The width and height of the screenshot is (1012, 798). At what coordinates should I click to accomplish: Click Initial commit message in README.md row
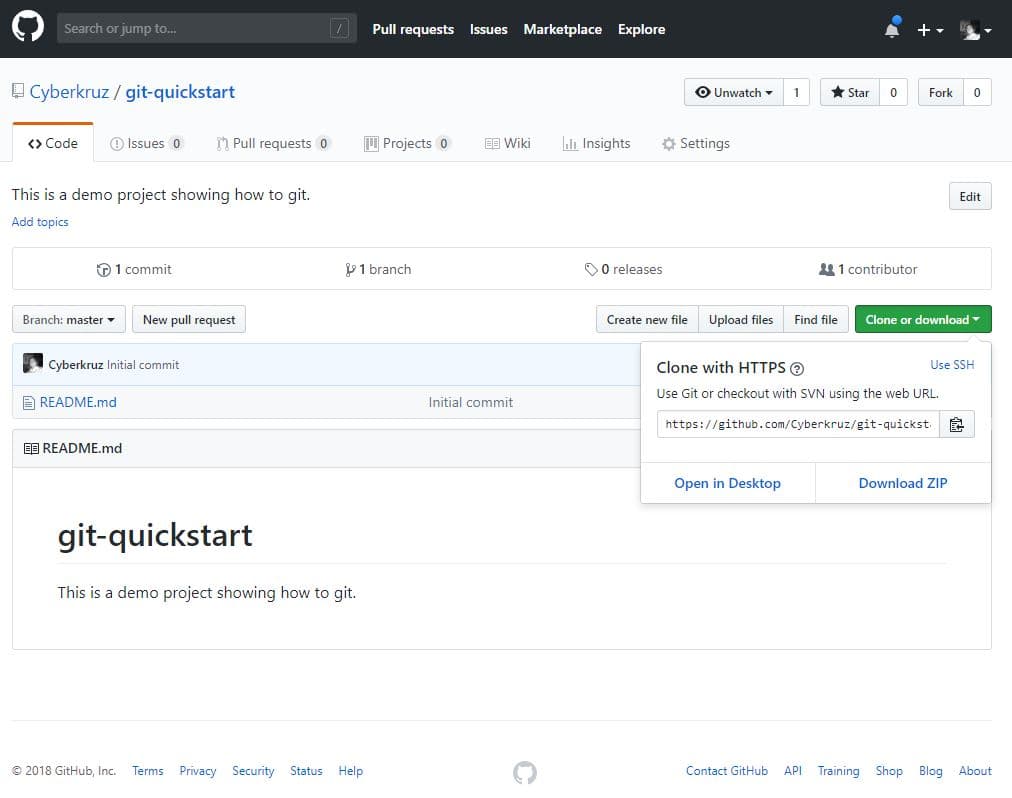pyautogui.click(x=471, y=402)
